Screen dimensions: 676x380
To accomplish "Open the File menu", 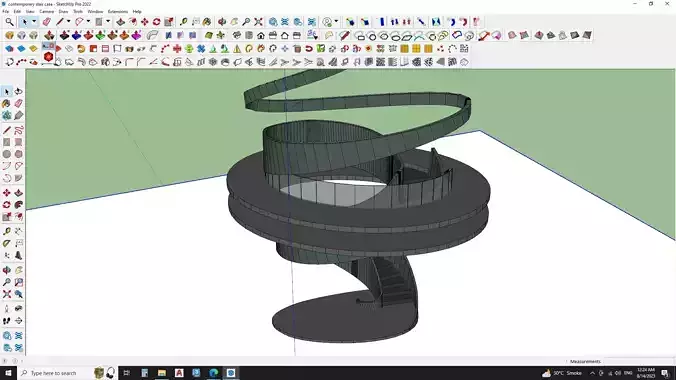I will [x=6, y=12].
